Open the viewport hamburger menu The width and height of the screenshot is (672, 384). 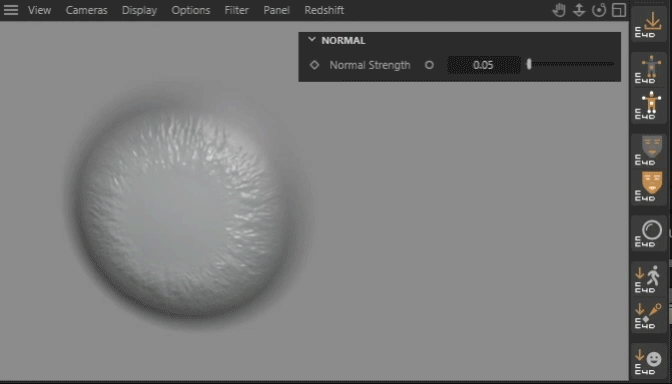pyautogui.click(x=11, y=10)
